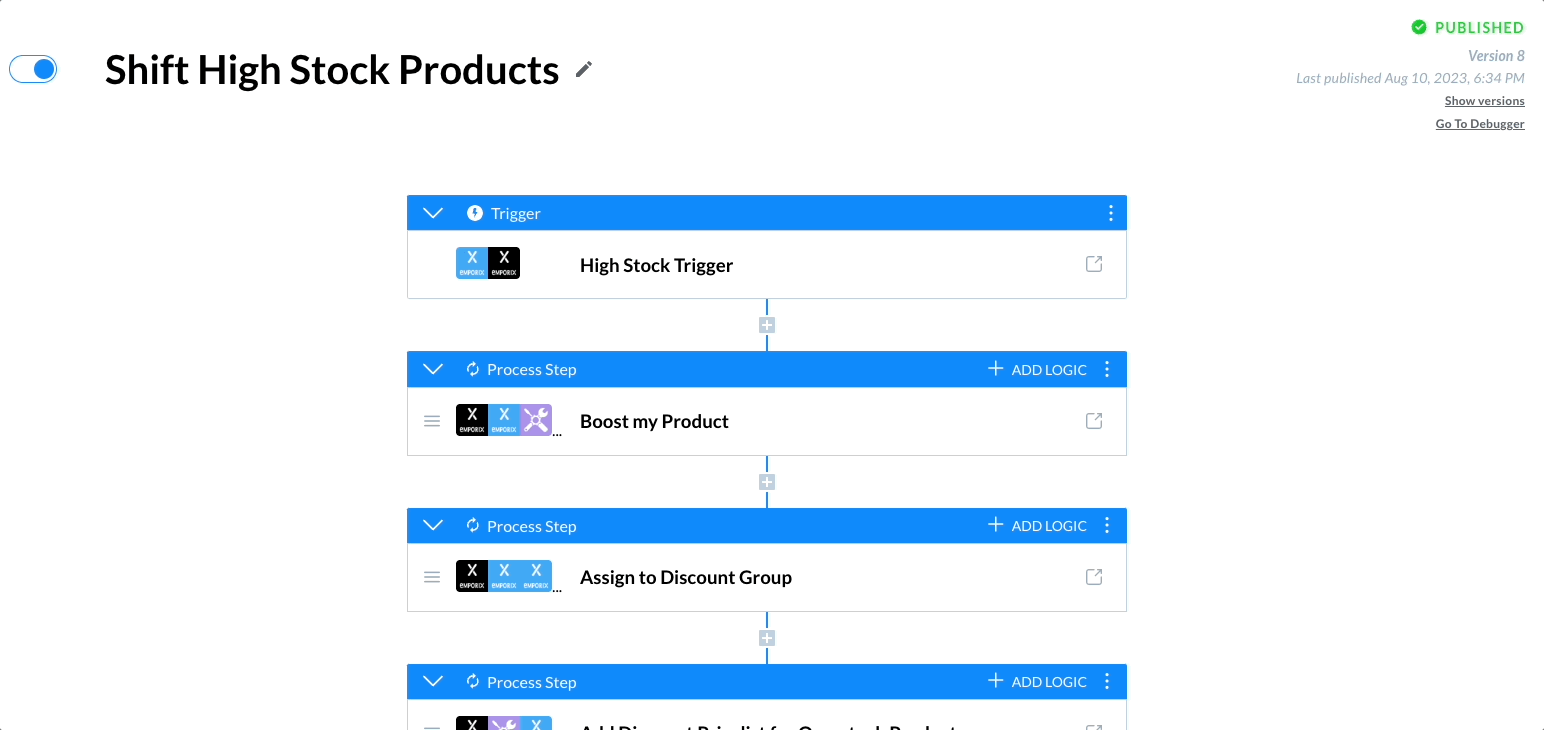
Task: Collapse the Assign to Discount Group step
Action: tap(432, 526)
